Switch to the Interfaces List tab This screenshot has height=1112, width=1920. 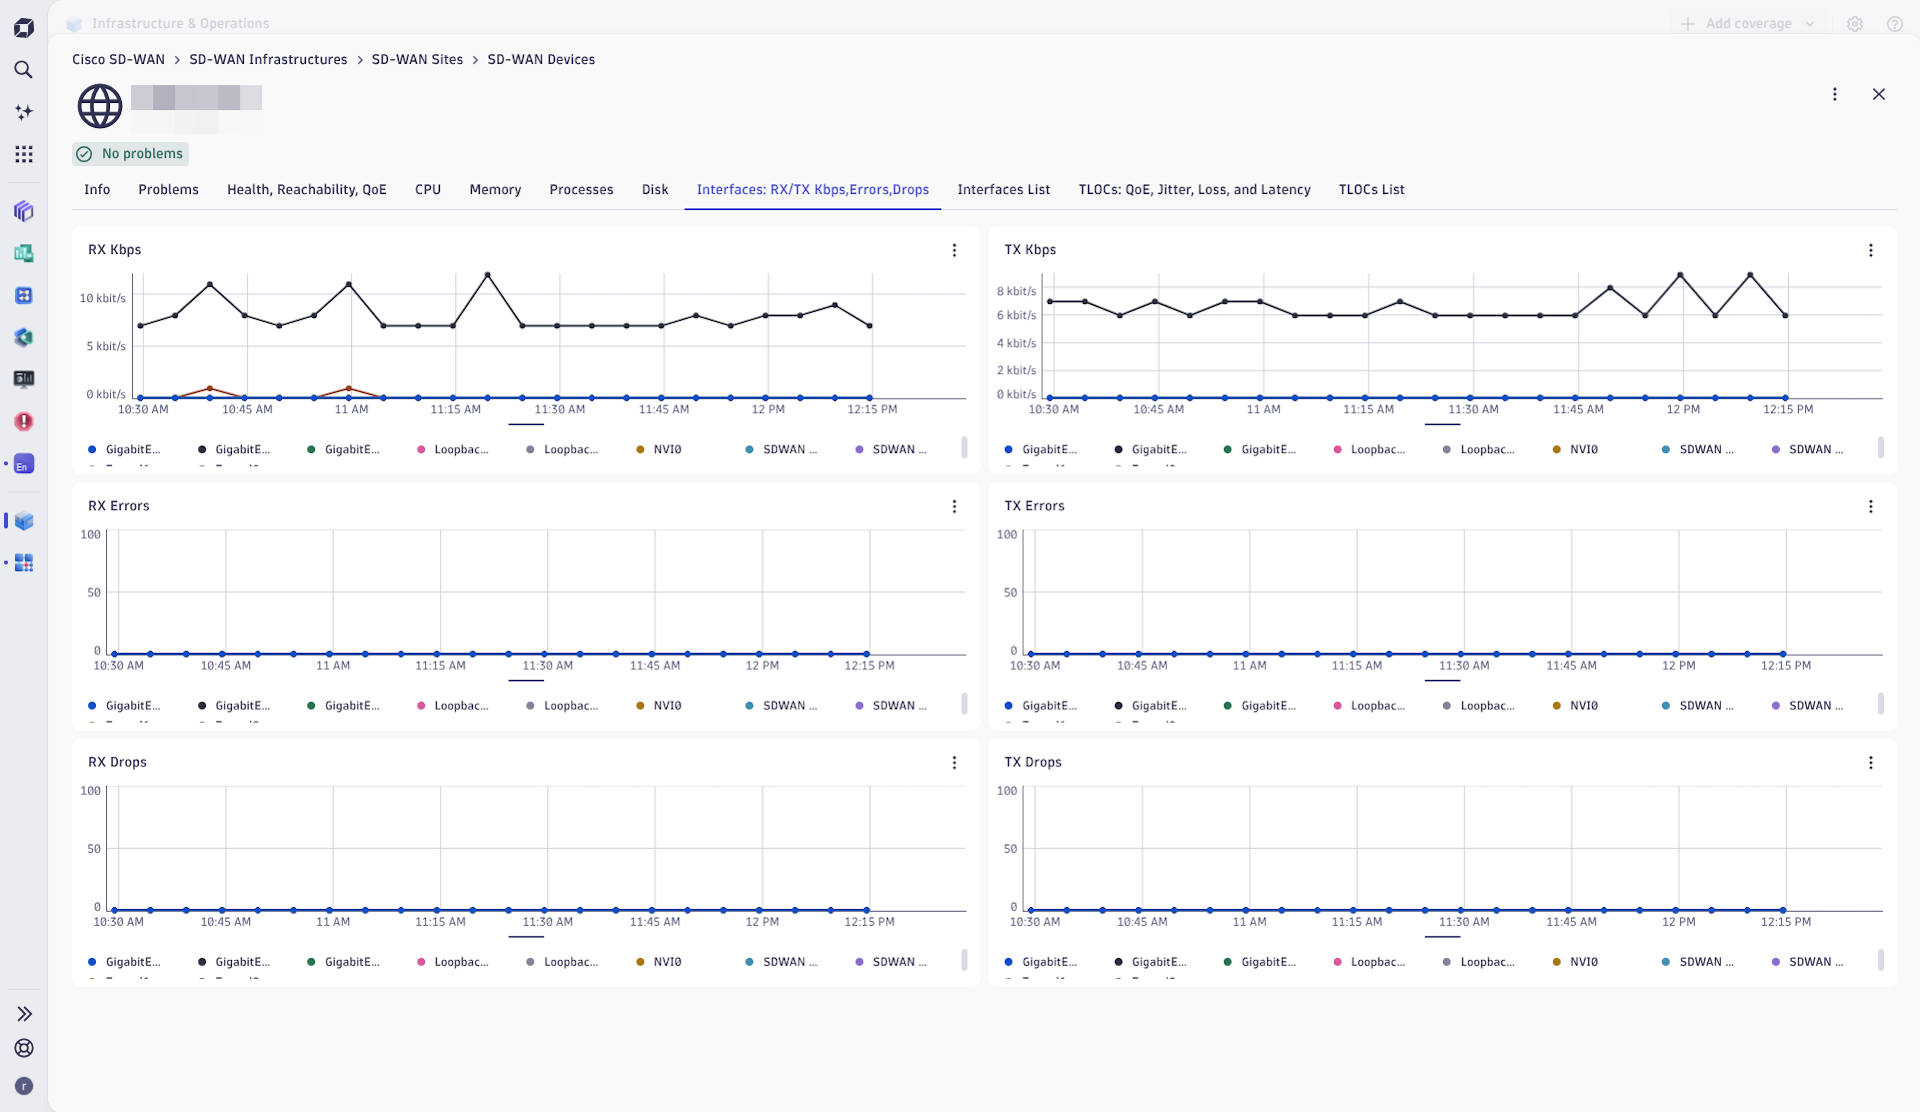1003,190
